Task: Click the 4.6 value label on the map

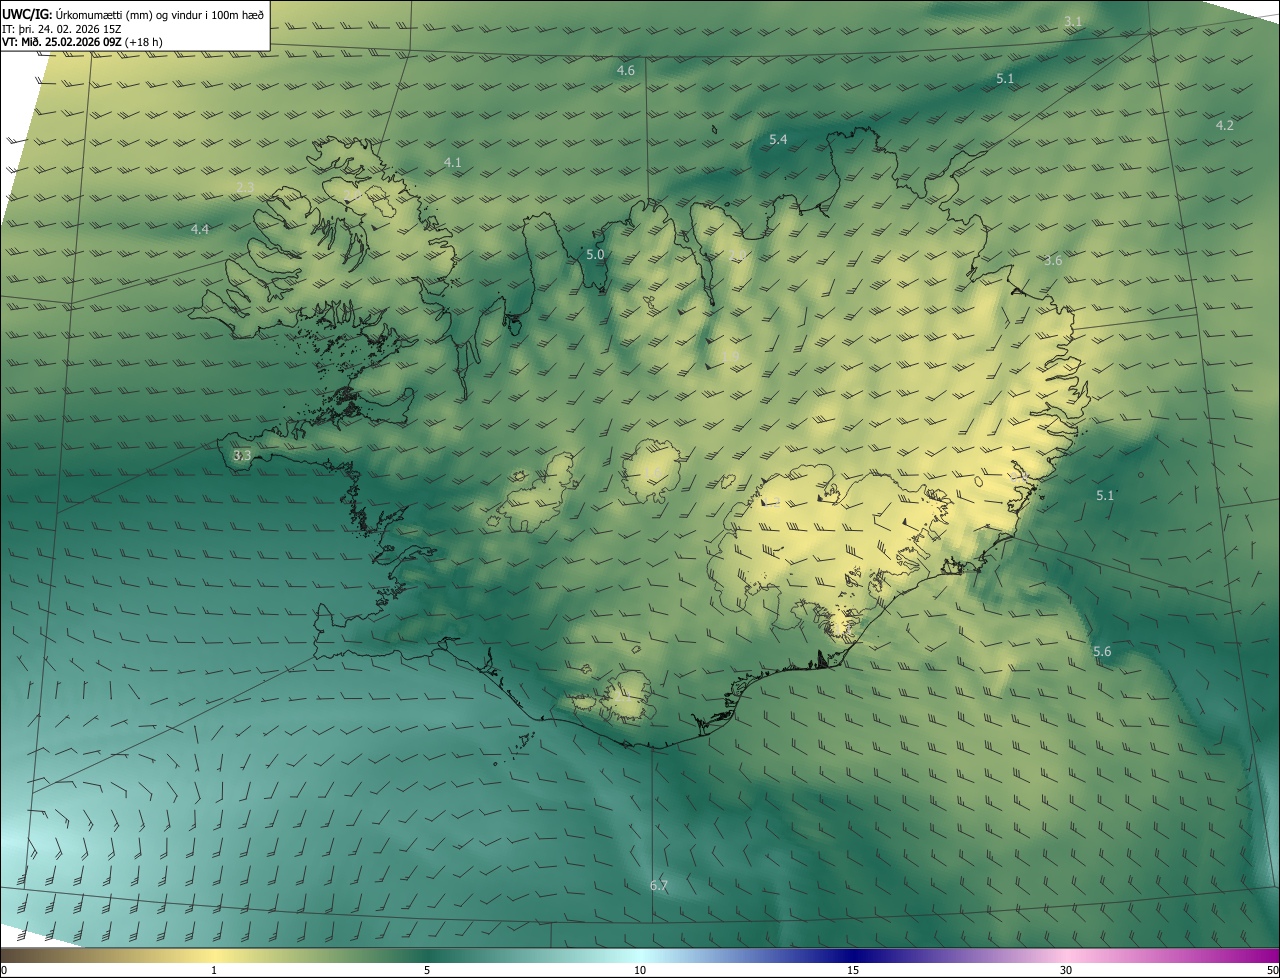Action: pos(626,70)
